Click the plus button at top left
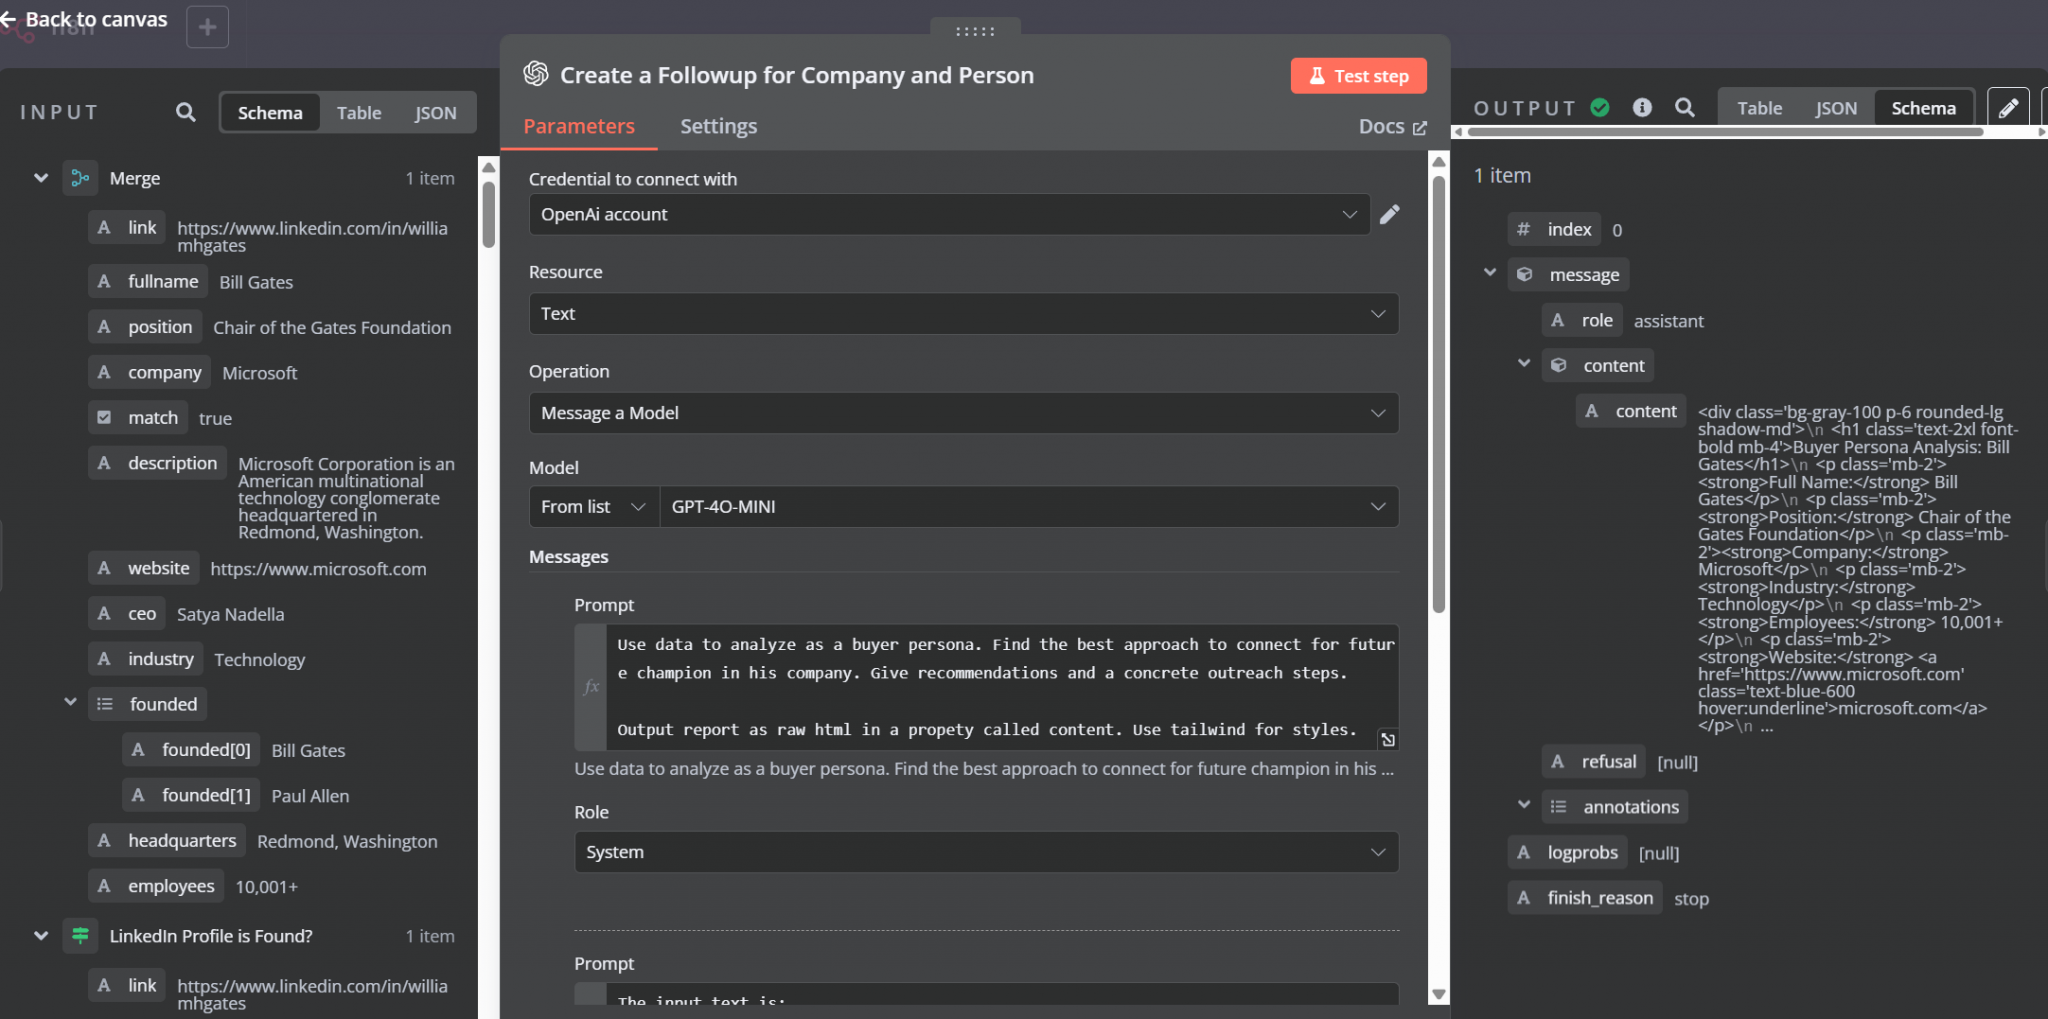 pyautogui.click(x=208, y=27)
